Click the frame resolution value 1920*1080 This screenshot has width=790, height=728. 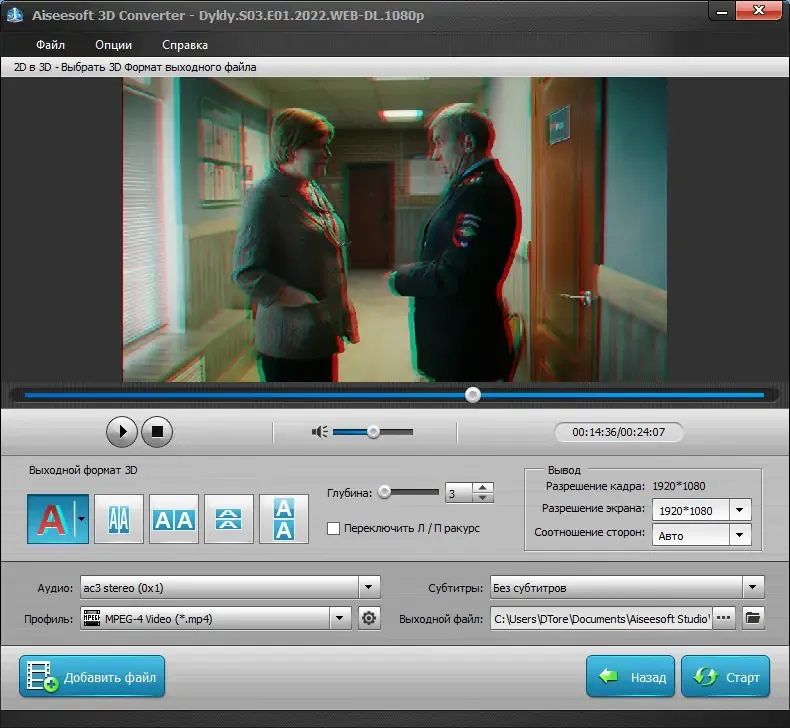pos(679,486)
